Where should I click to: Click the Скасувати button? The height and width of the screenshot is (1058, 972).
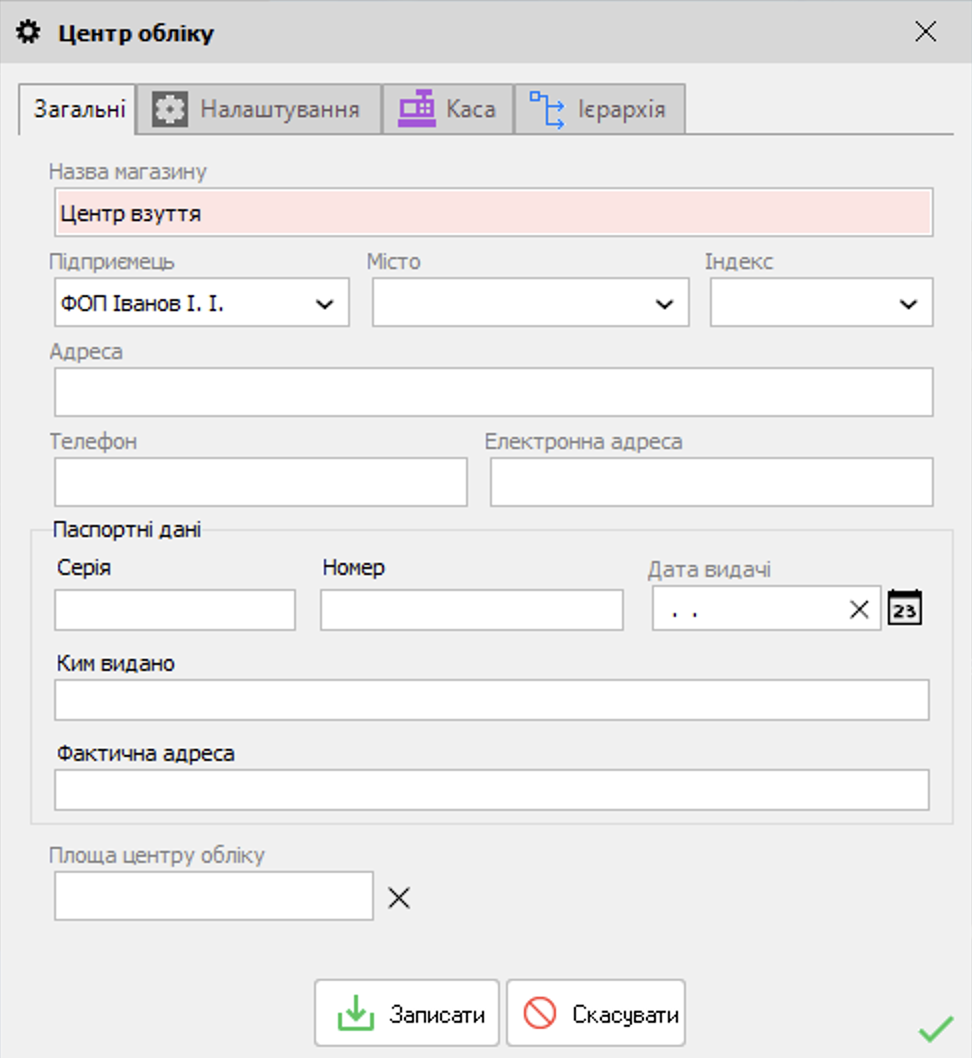pyautogui.click(x=596, y=1013)
